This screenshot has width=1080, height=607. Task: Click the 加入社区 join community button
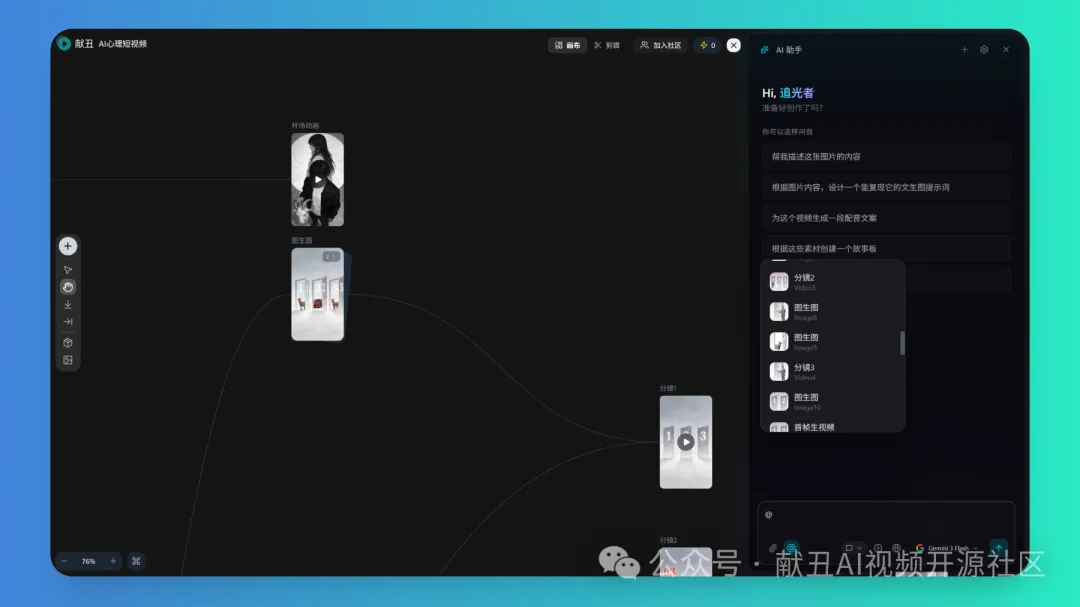(660, 45)
